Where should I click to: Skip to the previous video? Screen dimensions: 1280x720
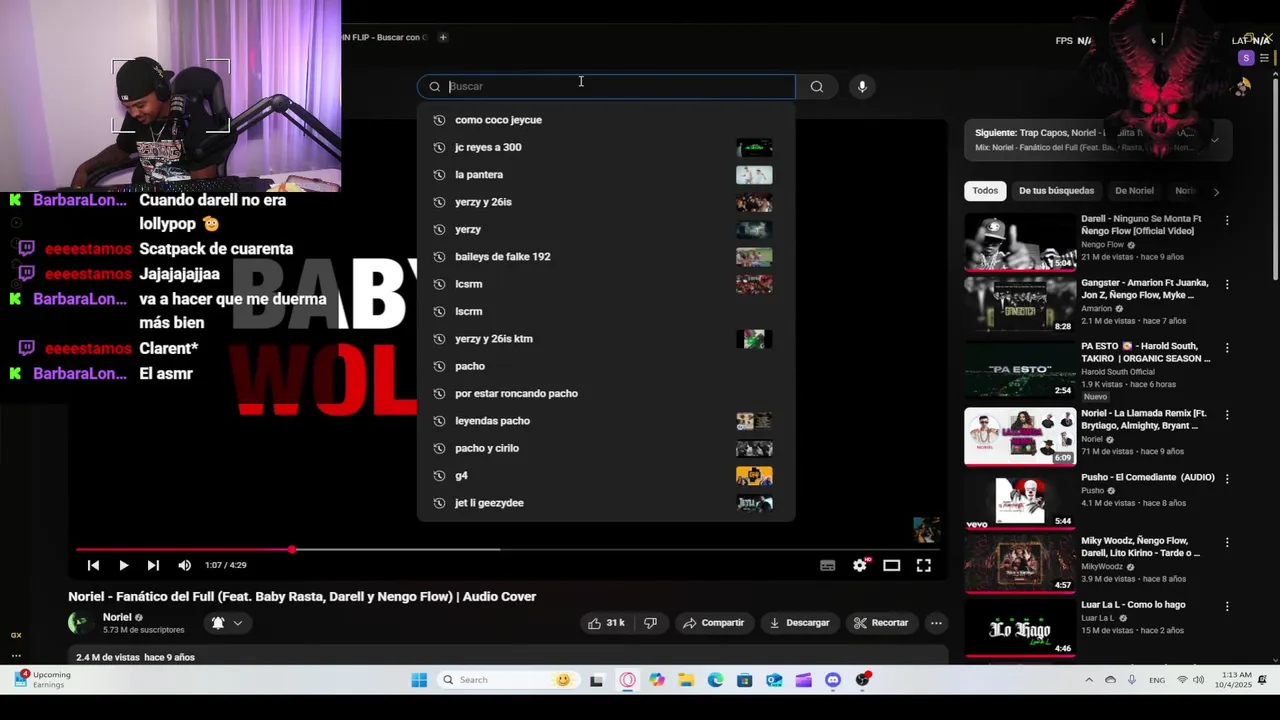point(93,565)
